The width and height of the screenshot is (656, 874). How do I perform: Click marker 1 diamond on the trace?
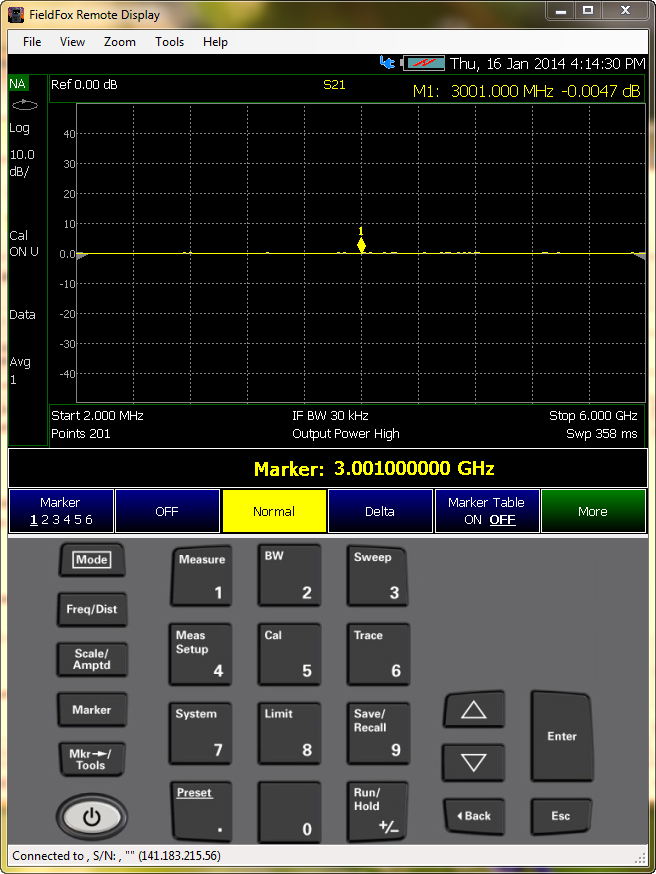coord(361,245)
